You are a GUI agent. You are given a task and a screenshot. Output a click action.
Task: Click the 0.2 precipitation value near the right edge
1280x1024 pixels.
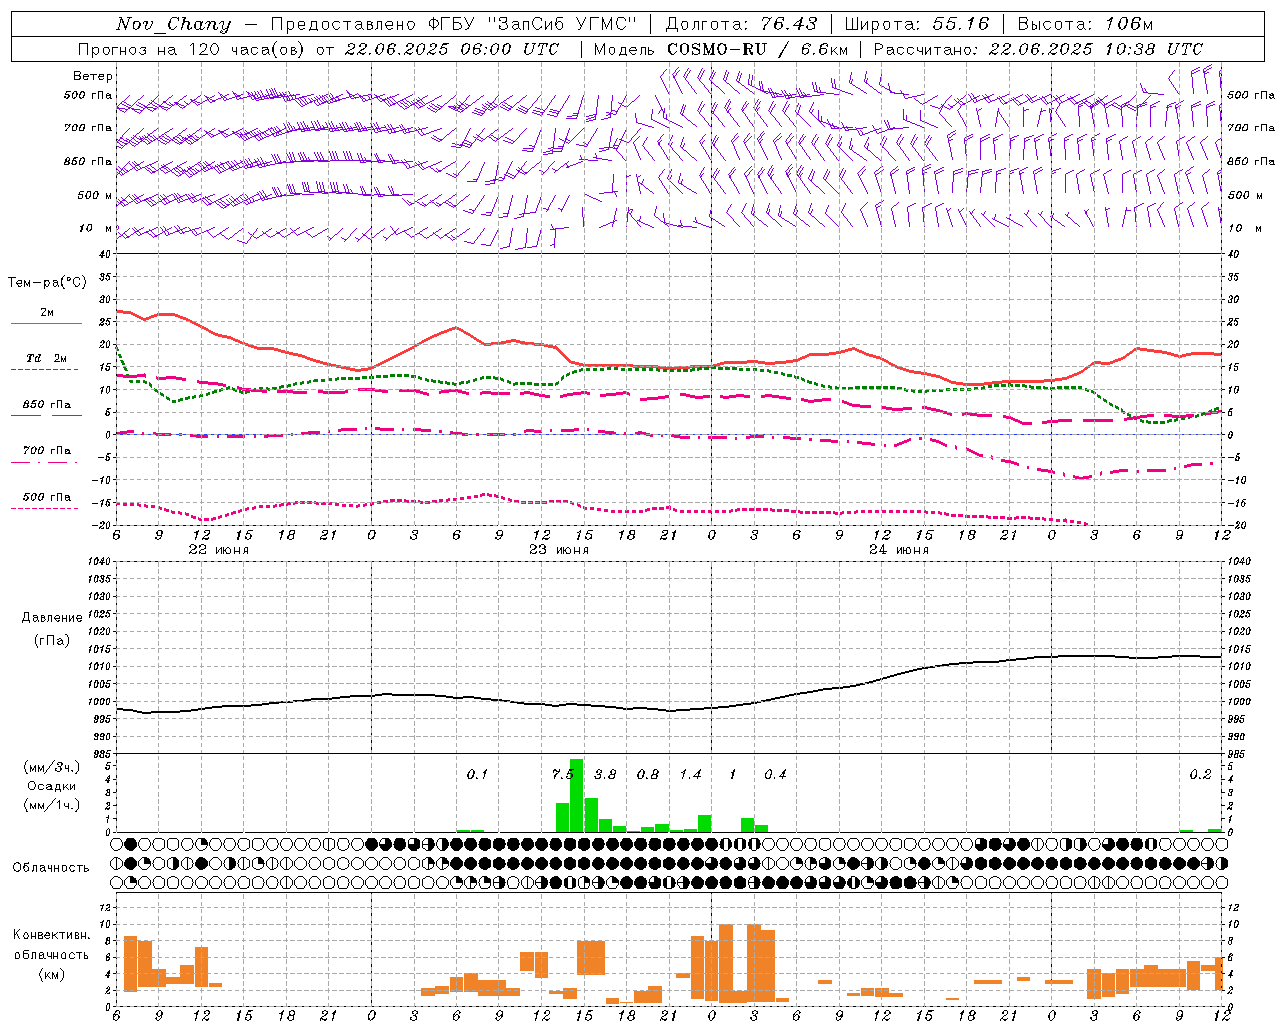(x=1200, y=774)
